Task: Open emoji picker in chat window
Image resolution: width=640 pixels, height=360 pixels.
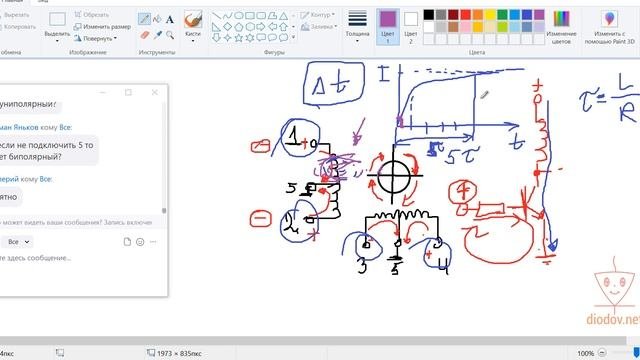Action: [140, 242]
